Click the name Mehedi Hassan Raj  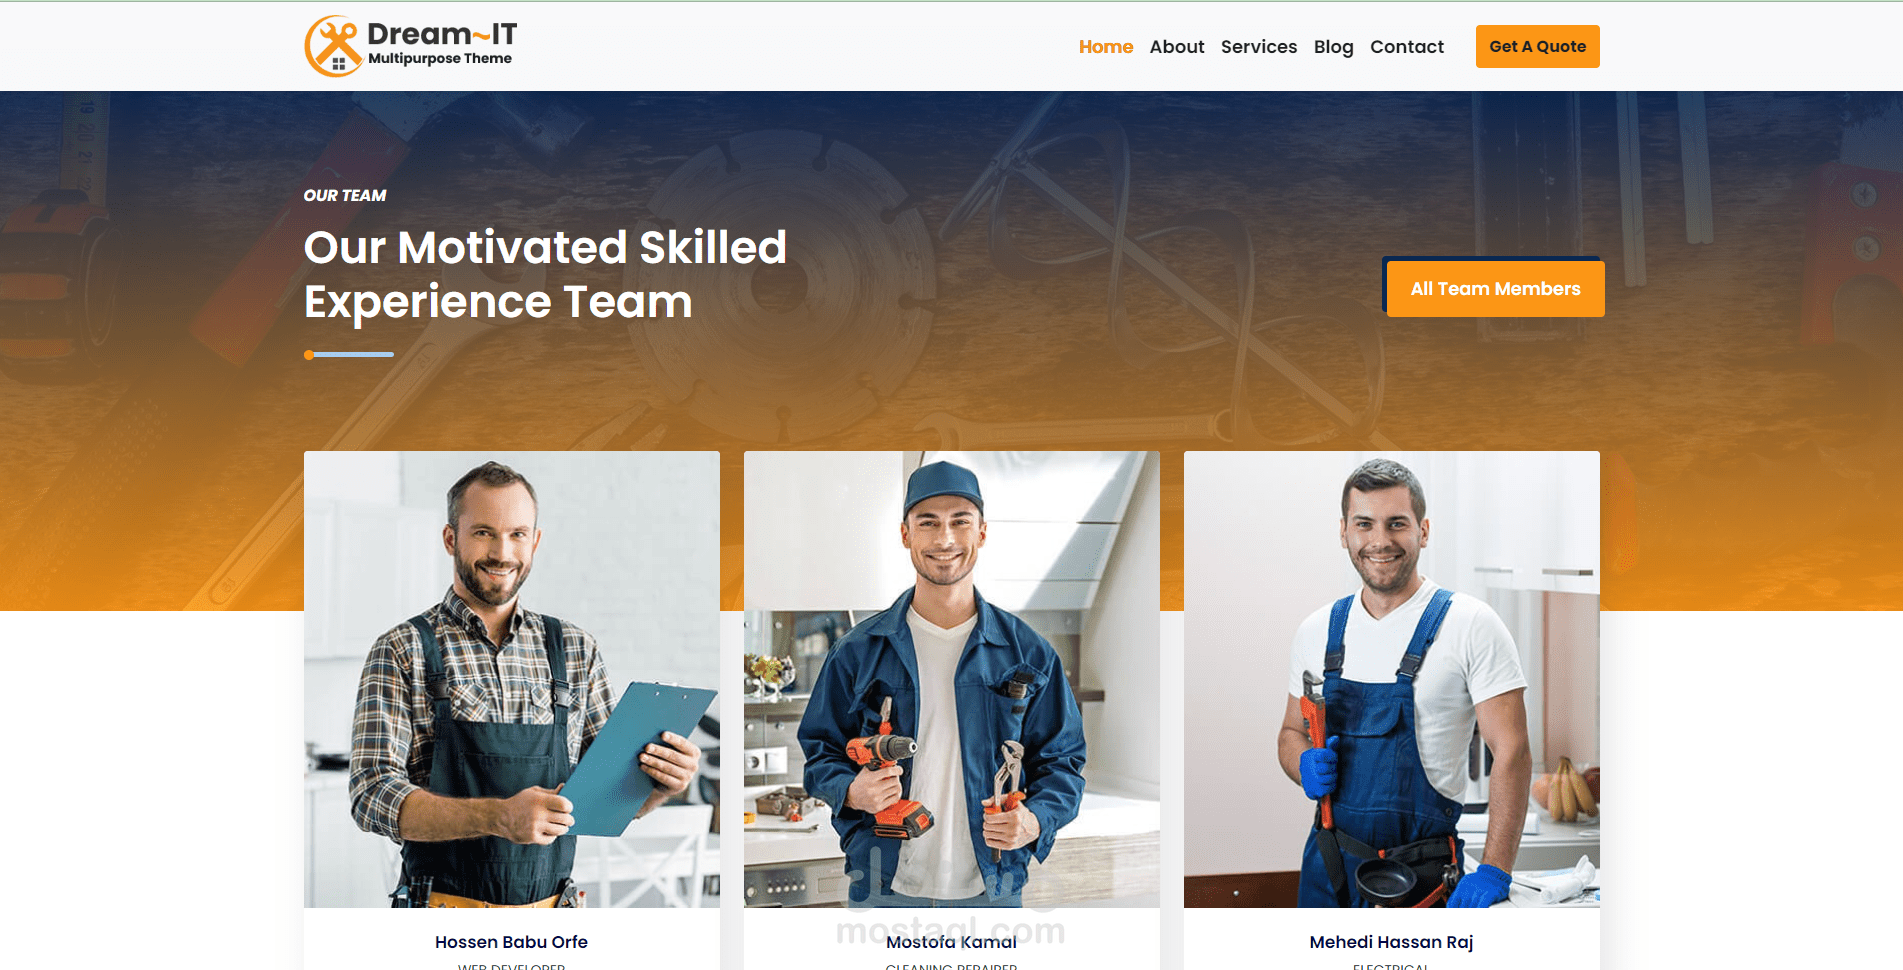coord(1391,942)
